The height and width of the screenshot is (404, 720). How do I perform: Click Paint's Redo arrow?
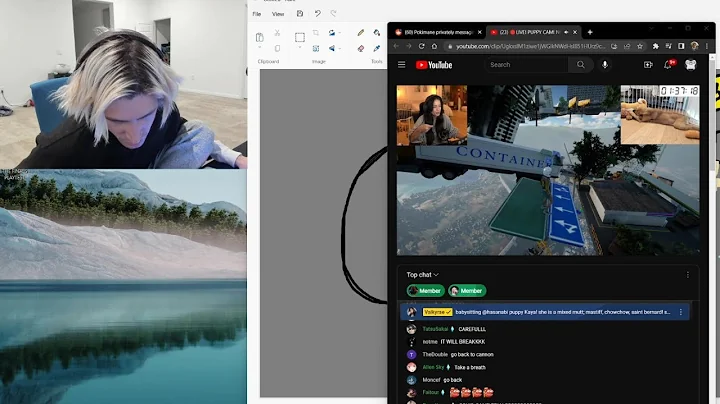[333, 14]
